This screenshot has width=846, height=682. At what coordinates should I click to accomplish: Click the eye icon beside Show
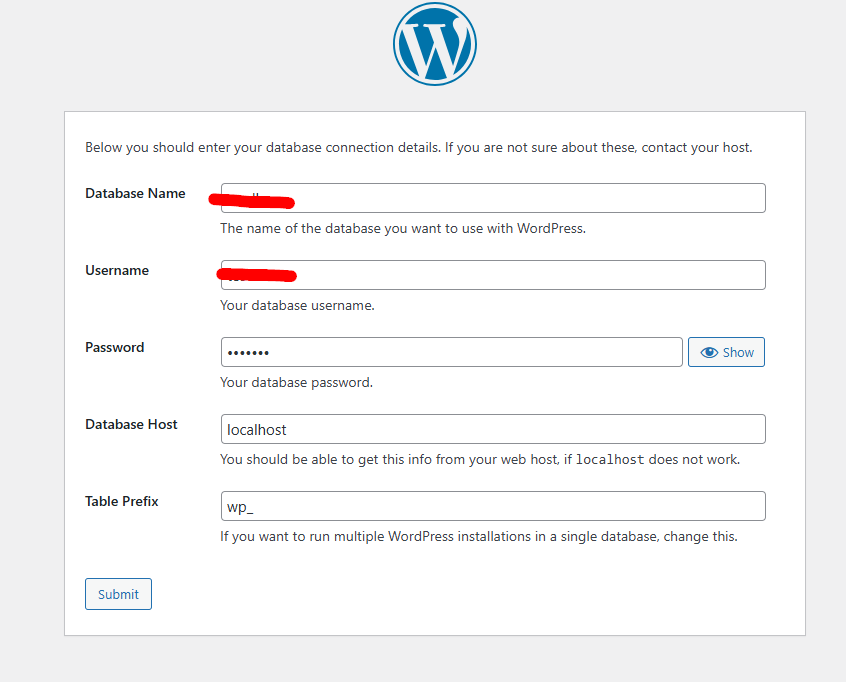tap(710, 352)
